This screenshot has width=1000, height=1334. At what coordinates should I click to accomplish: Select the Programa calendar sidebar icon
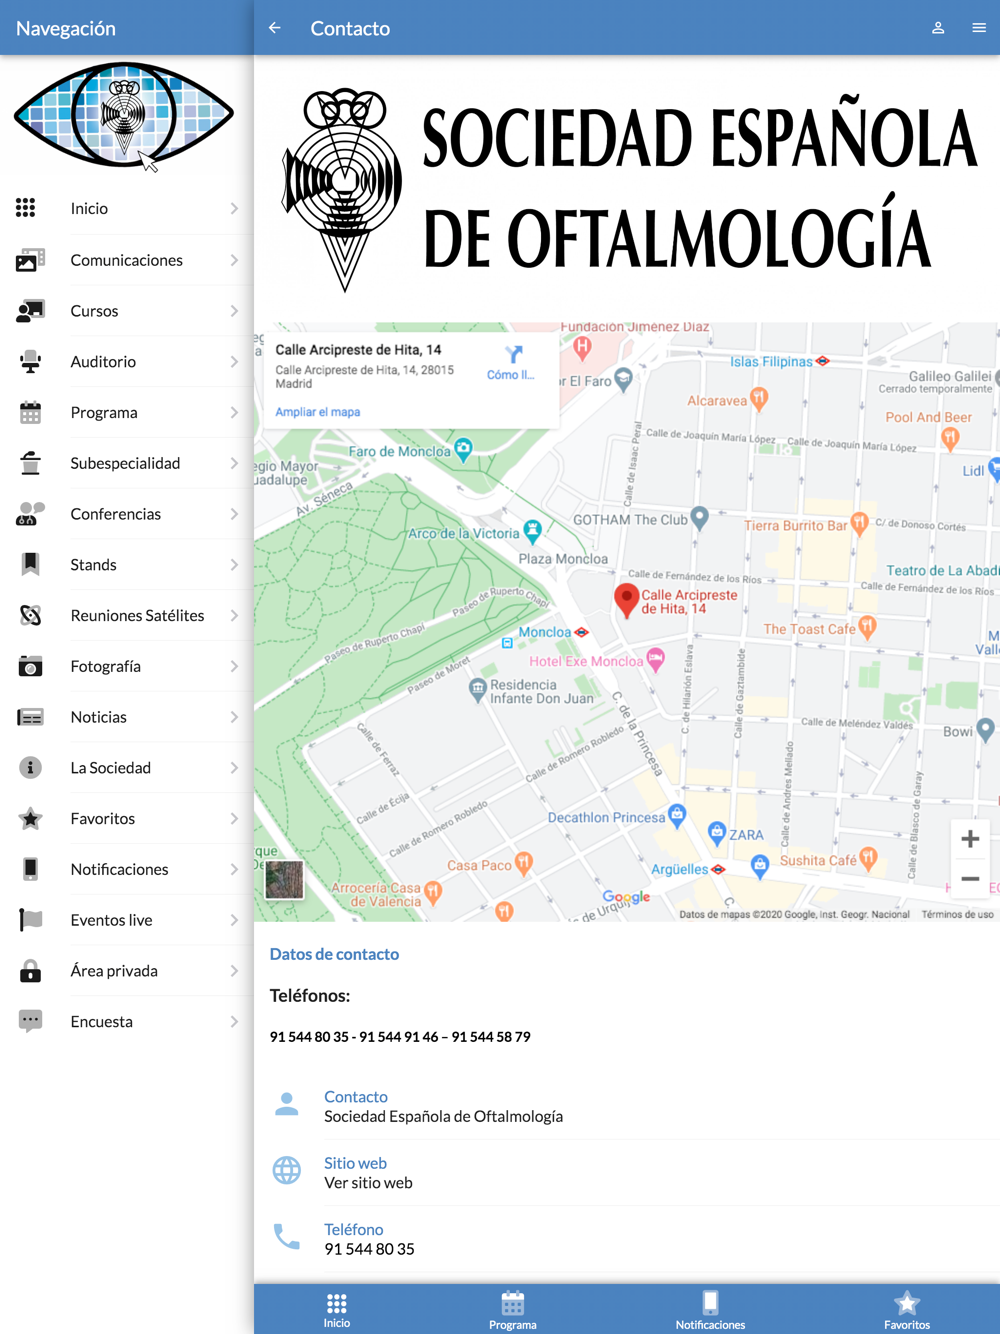point(30,412)
